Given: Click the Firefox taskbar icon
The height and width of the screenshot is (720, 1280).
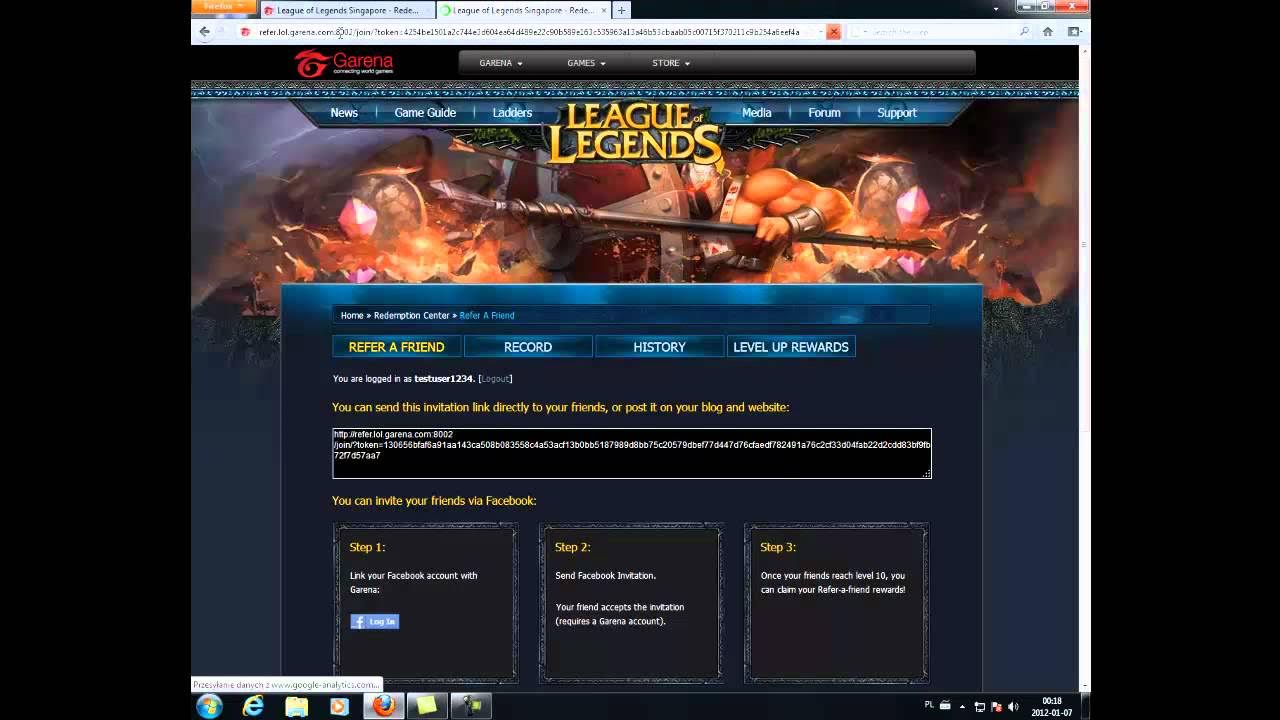Looking at the screenshot, I should click(384, 706).
